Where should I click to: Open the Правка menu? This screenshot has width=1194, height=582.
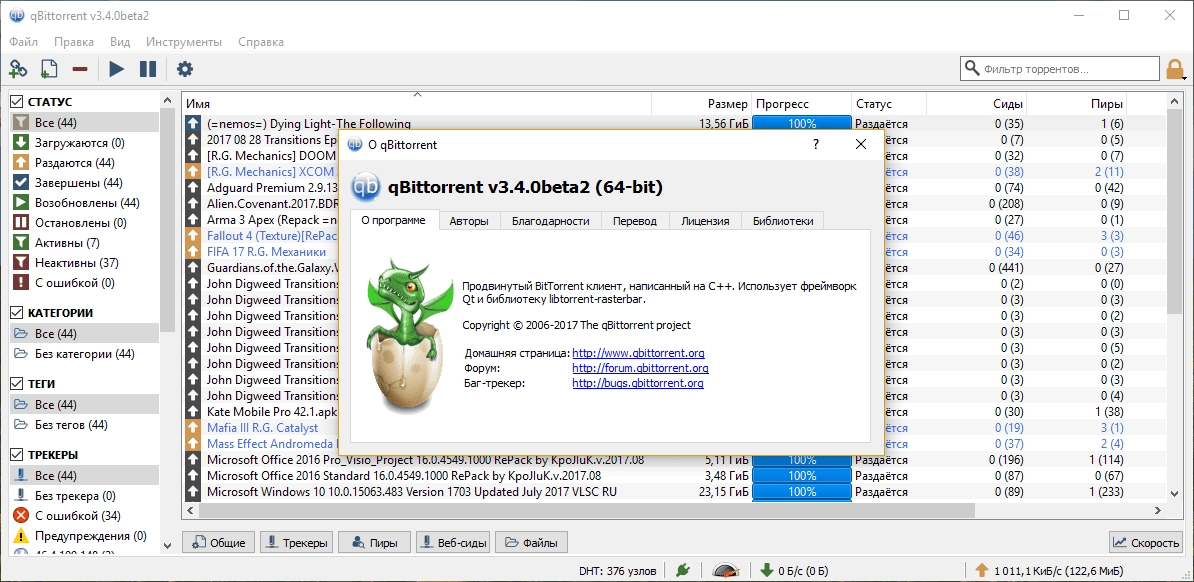pyautogui.click(x=74, y=42)
